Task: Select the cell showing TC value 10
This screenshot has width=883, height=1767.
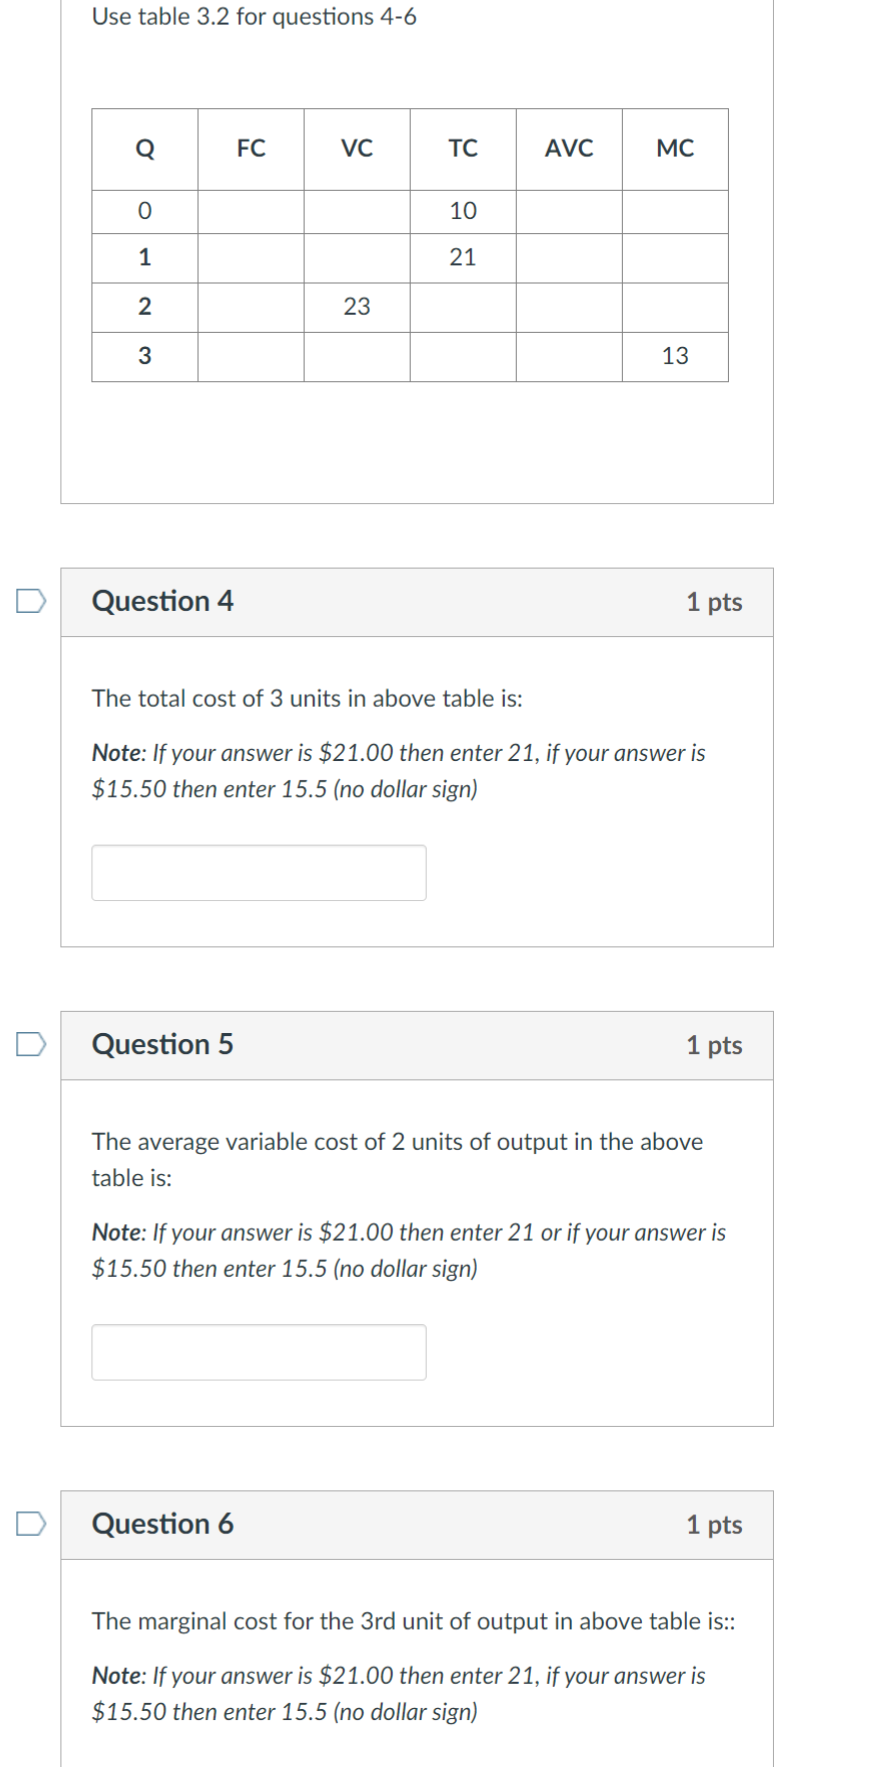Action: pyautogui.click(x=462, y=209)
